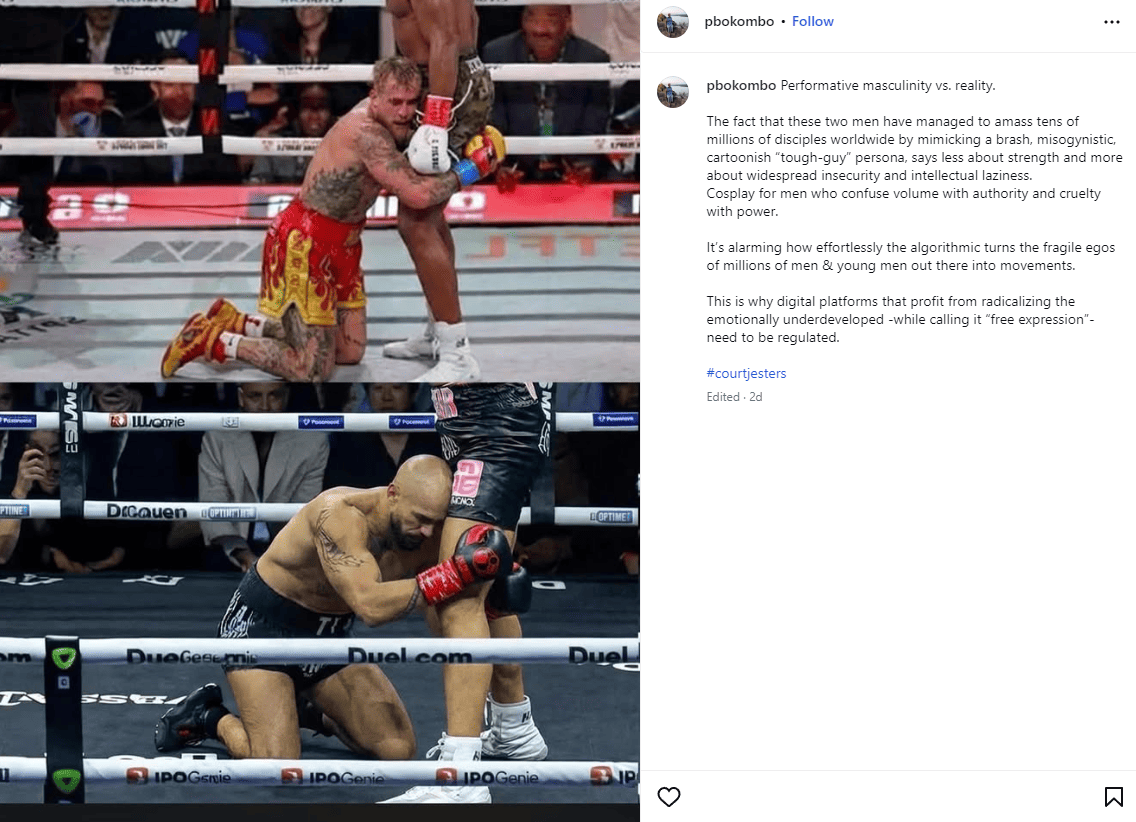The height and width of the screenshot is (822, 1136).
Task: Click the 'Performative masculinity vs. reality.' caption text
Action: point(888,85)
